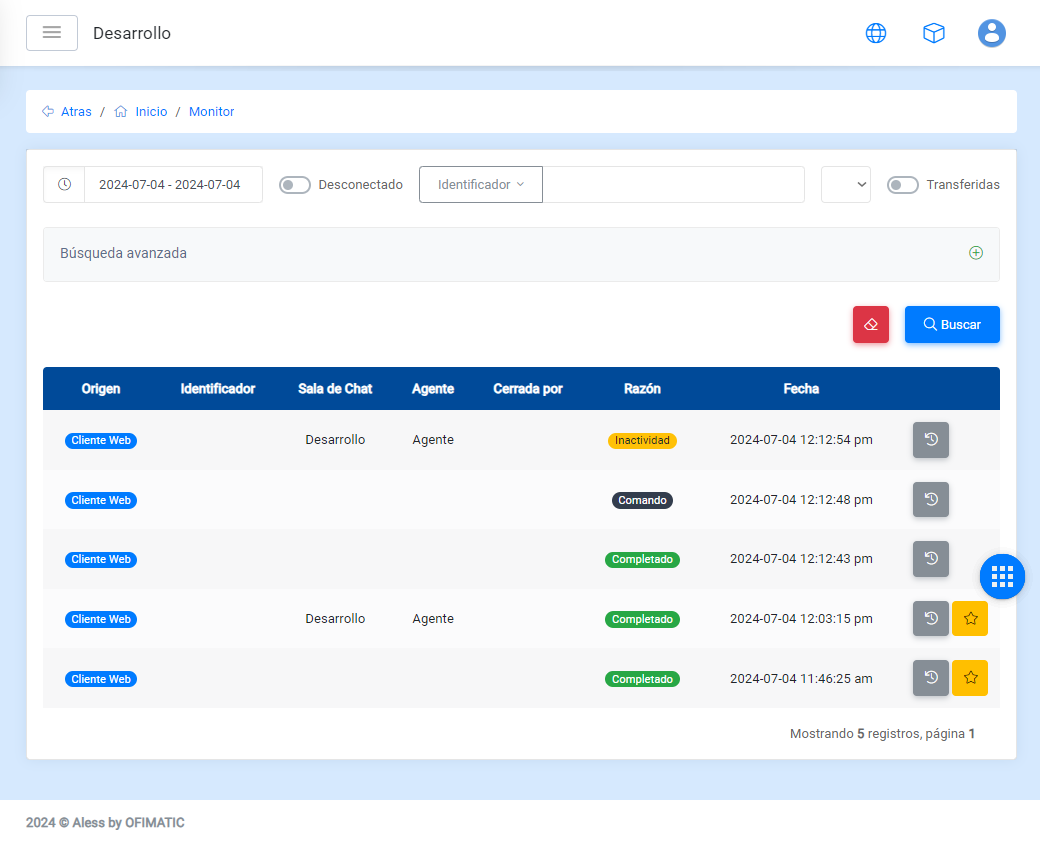Click the identifier search text field
1040x843 pixels.
673,185
